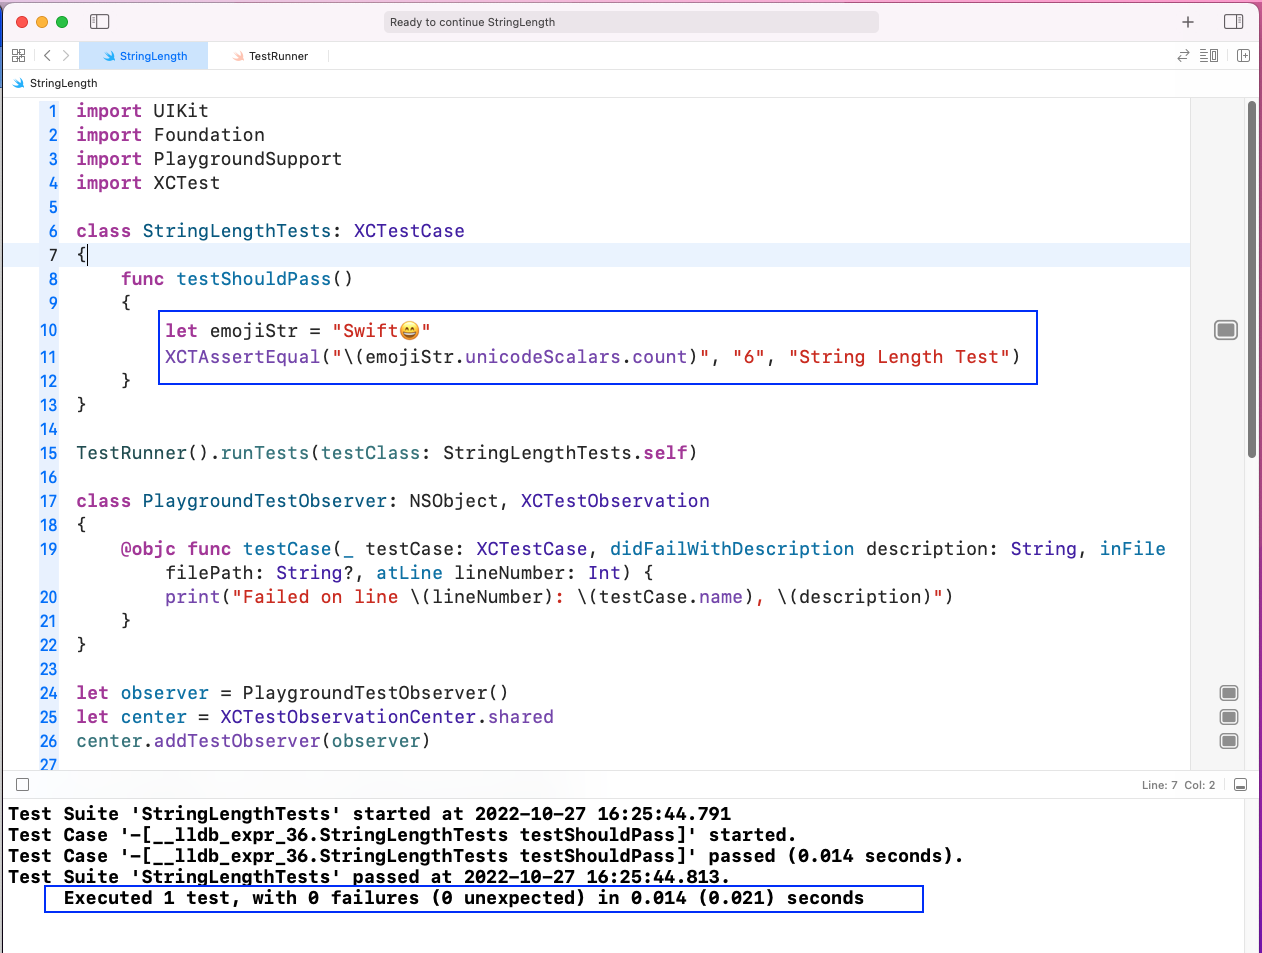
Task: Show the result for the observer line
Action: [x=1230, y=693]
